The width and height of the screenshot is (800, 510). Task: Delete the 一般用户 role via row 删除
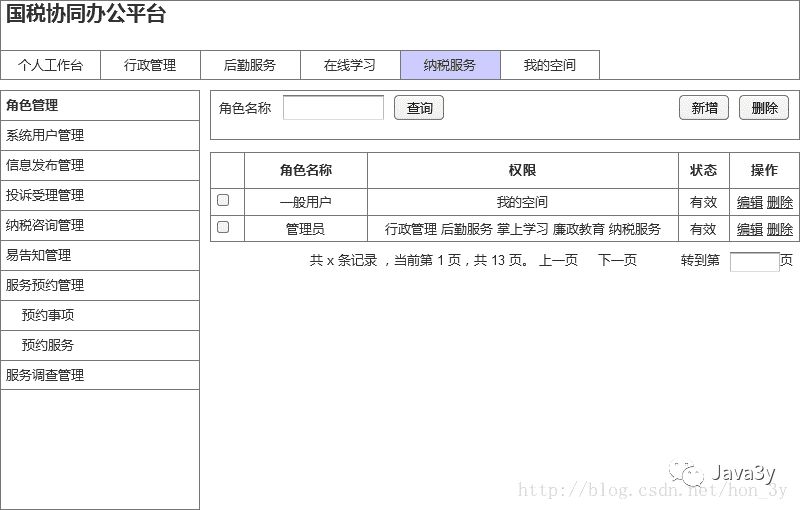pos(780,202)
